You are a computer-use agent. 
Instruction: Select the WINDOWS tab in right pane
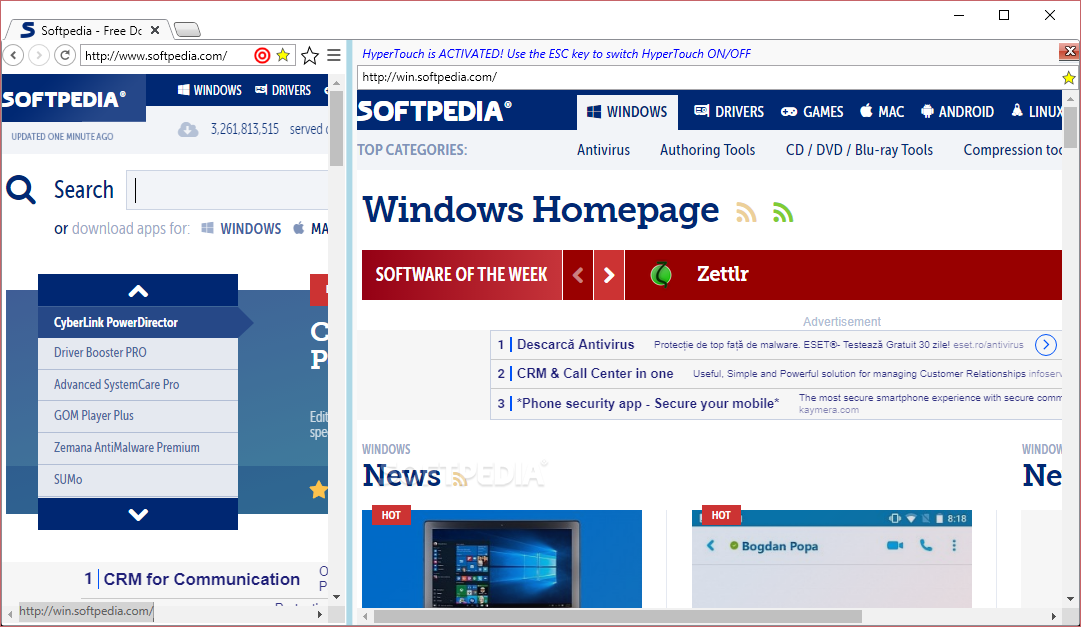click(627, 112)
